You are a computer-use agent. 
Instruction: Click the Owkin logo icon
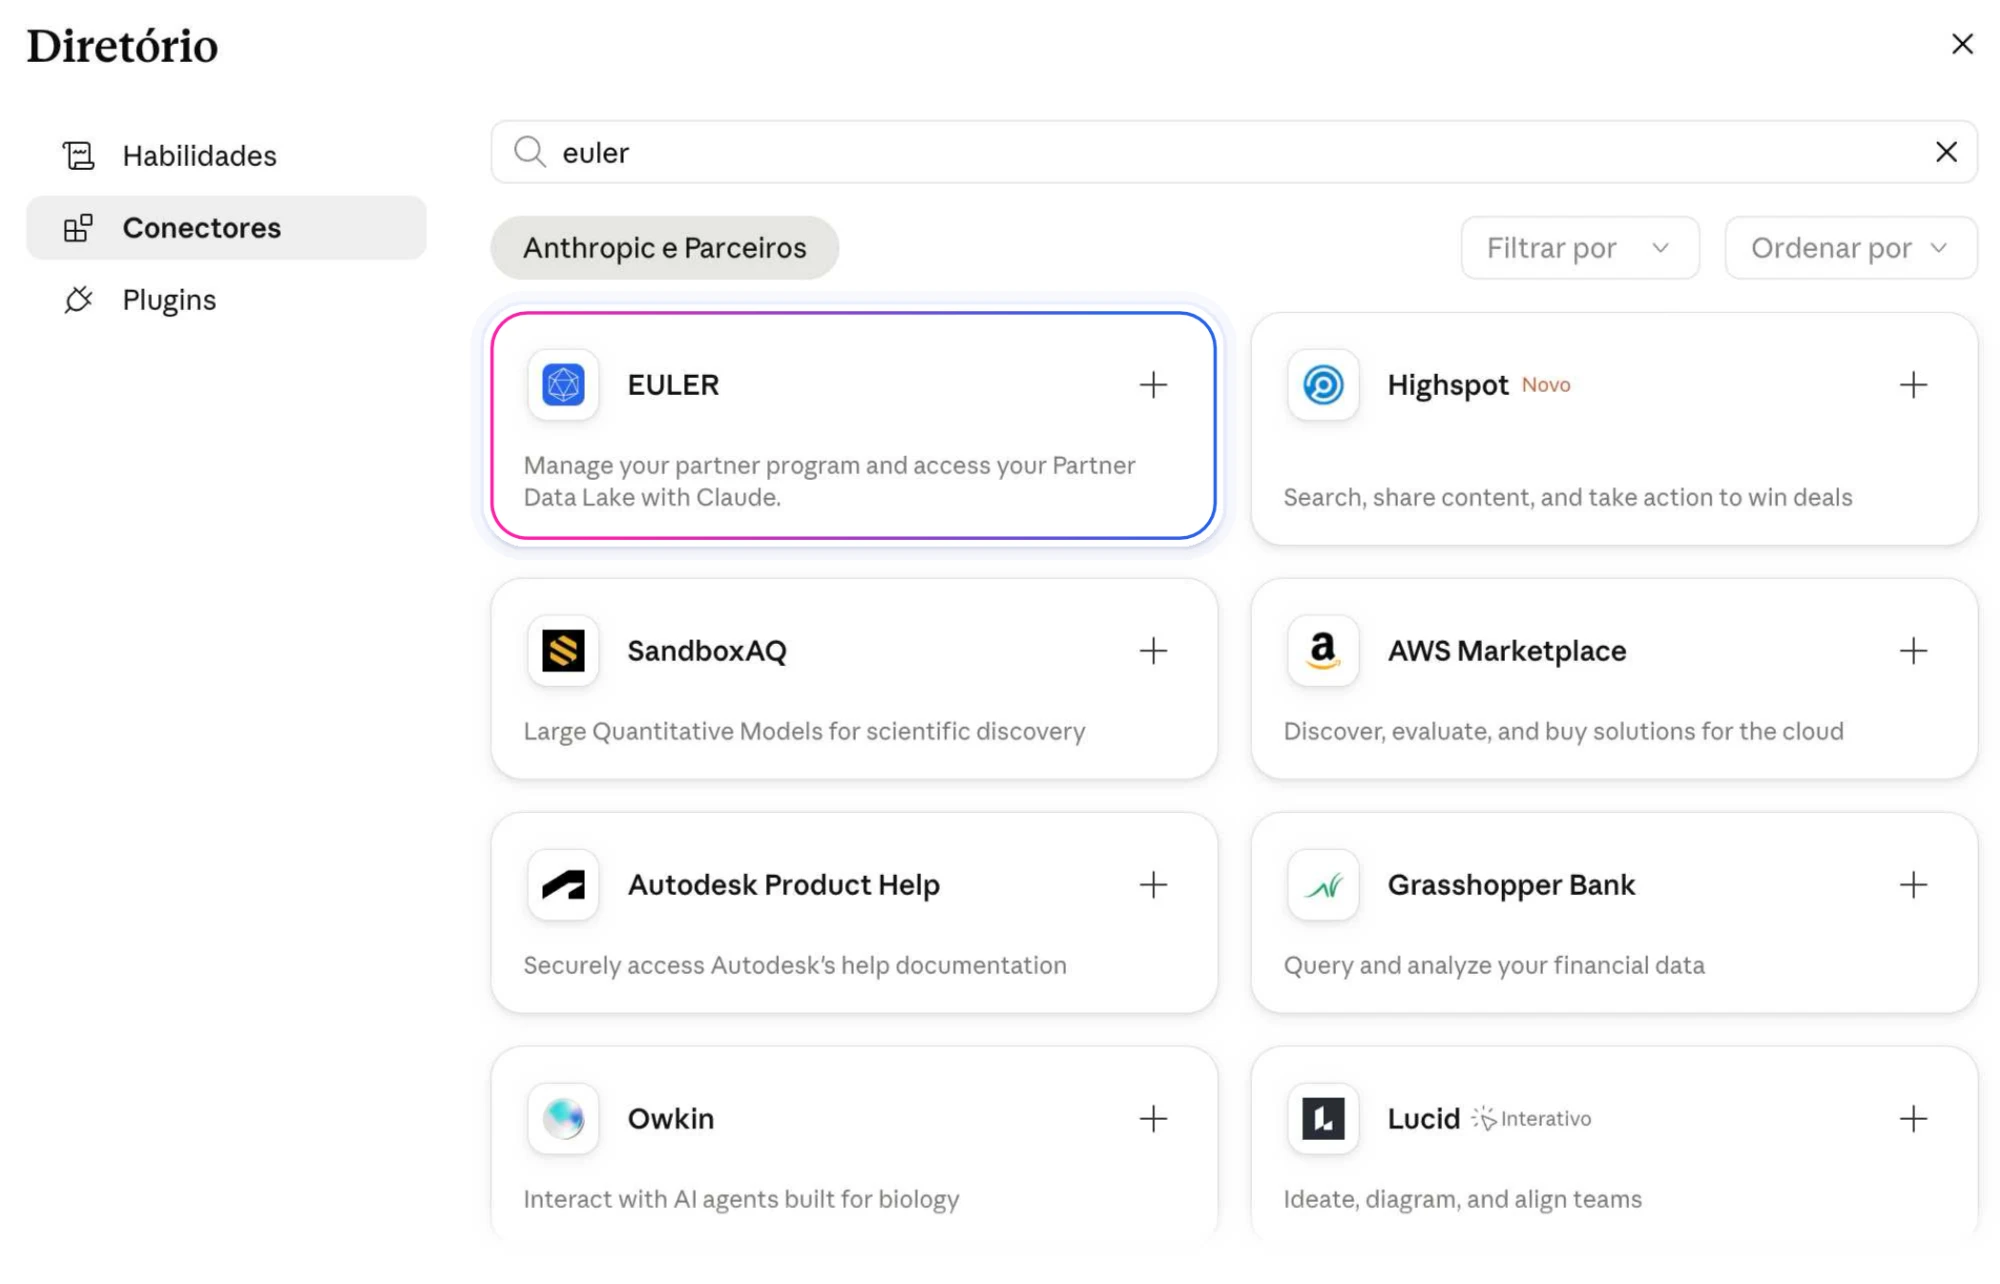click(563, 1119)
